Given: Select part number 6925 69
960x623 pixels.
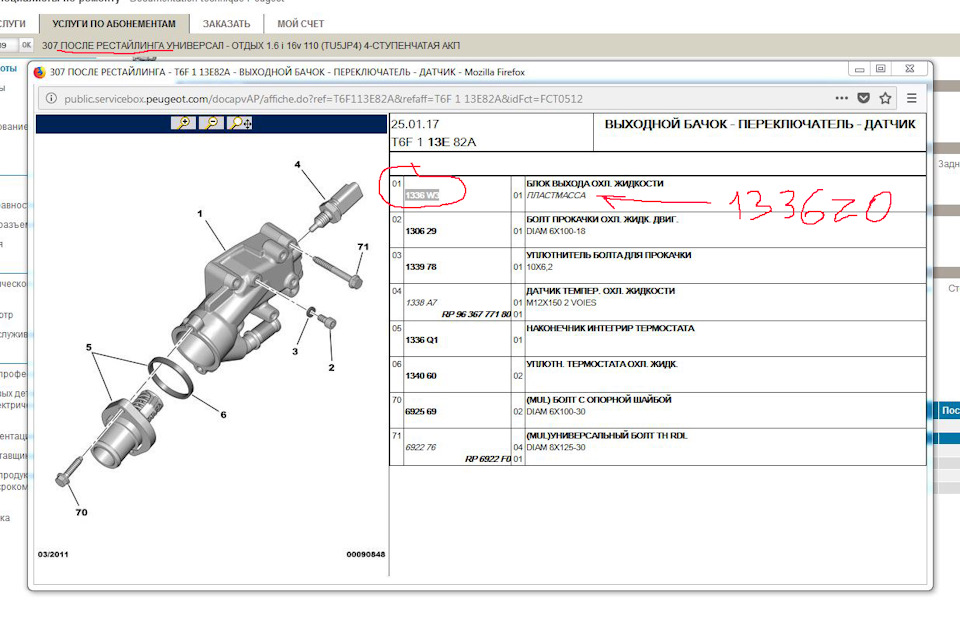Looking at the screenshot, I should 421,411.
